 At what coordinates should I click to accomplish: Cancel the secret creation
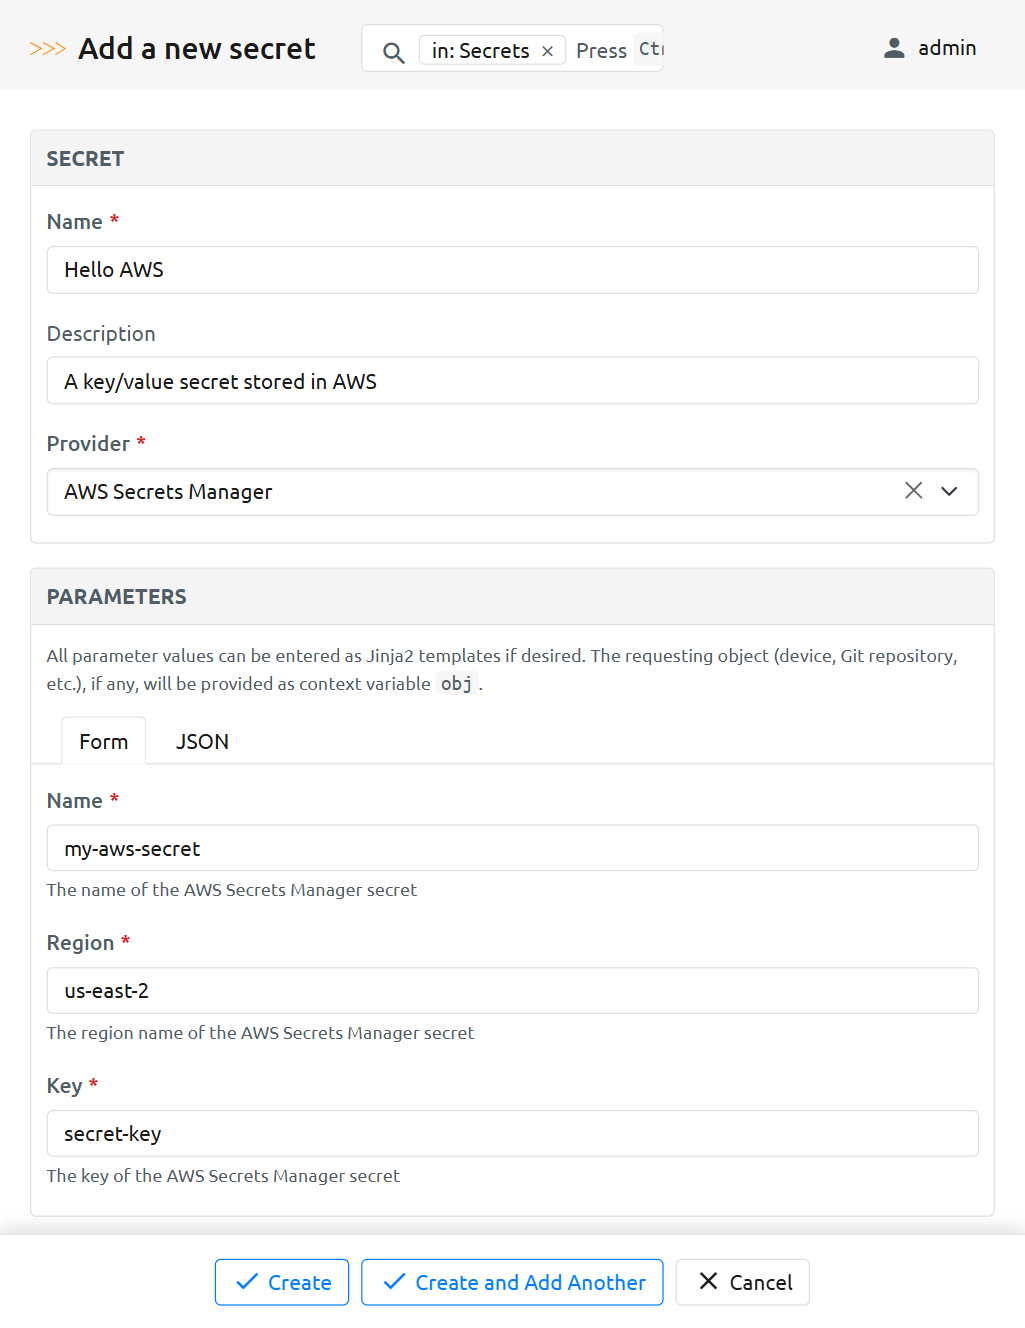point(742,1282)
